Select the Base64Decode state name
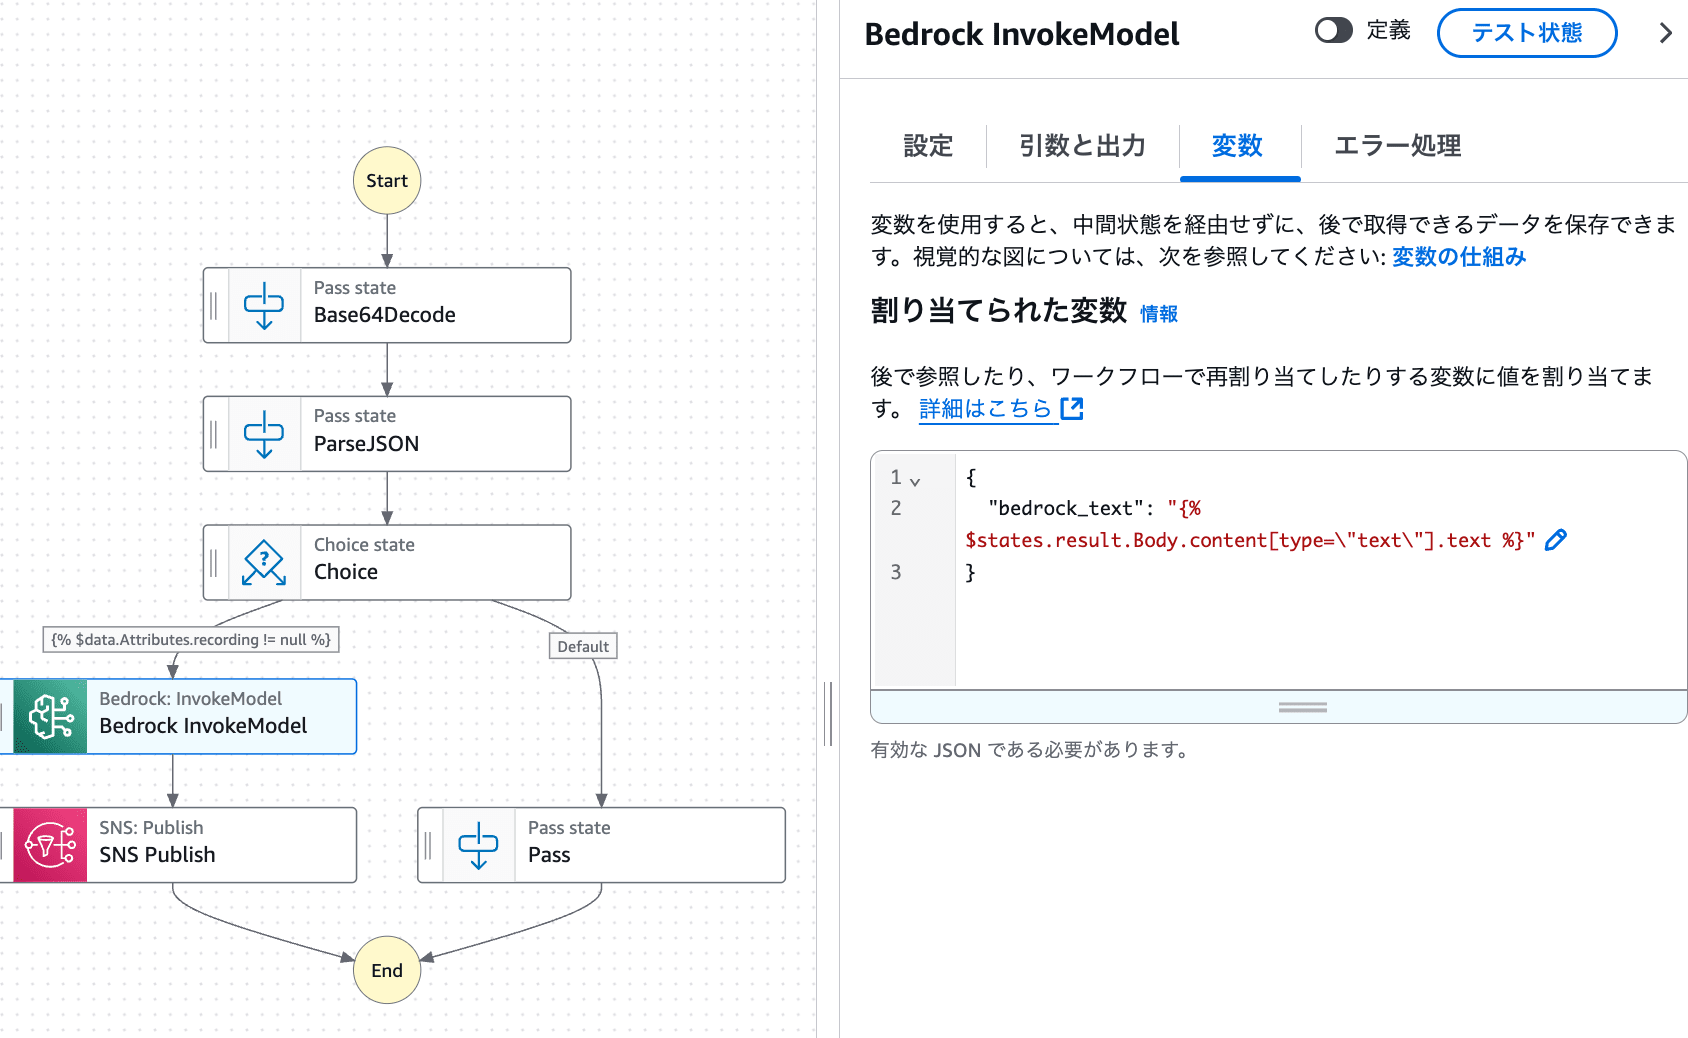 pos(385,315)
